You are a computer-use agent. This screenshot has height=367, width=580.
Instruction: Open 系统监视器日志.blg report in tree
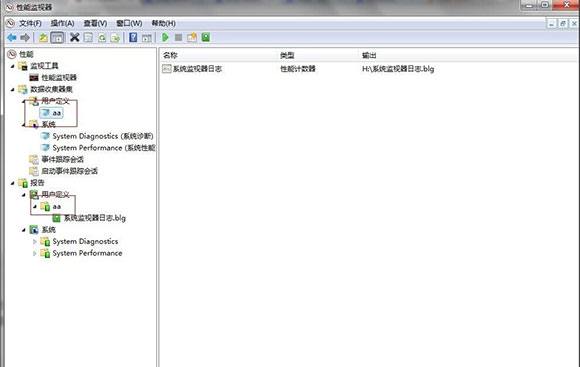95,218
